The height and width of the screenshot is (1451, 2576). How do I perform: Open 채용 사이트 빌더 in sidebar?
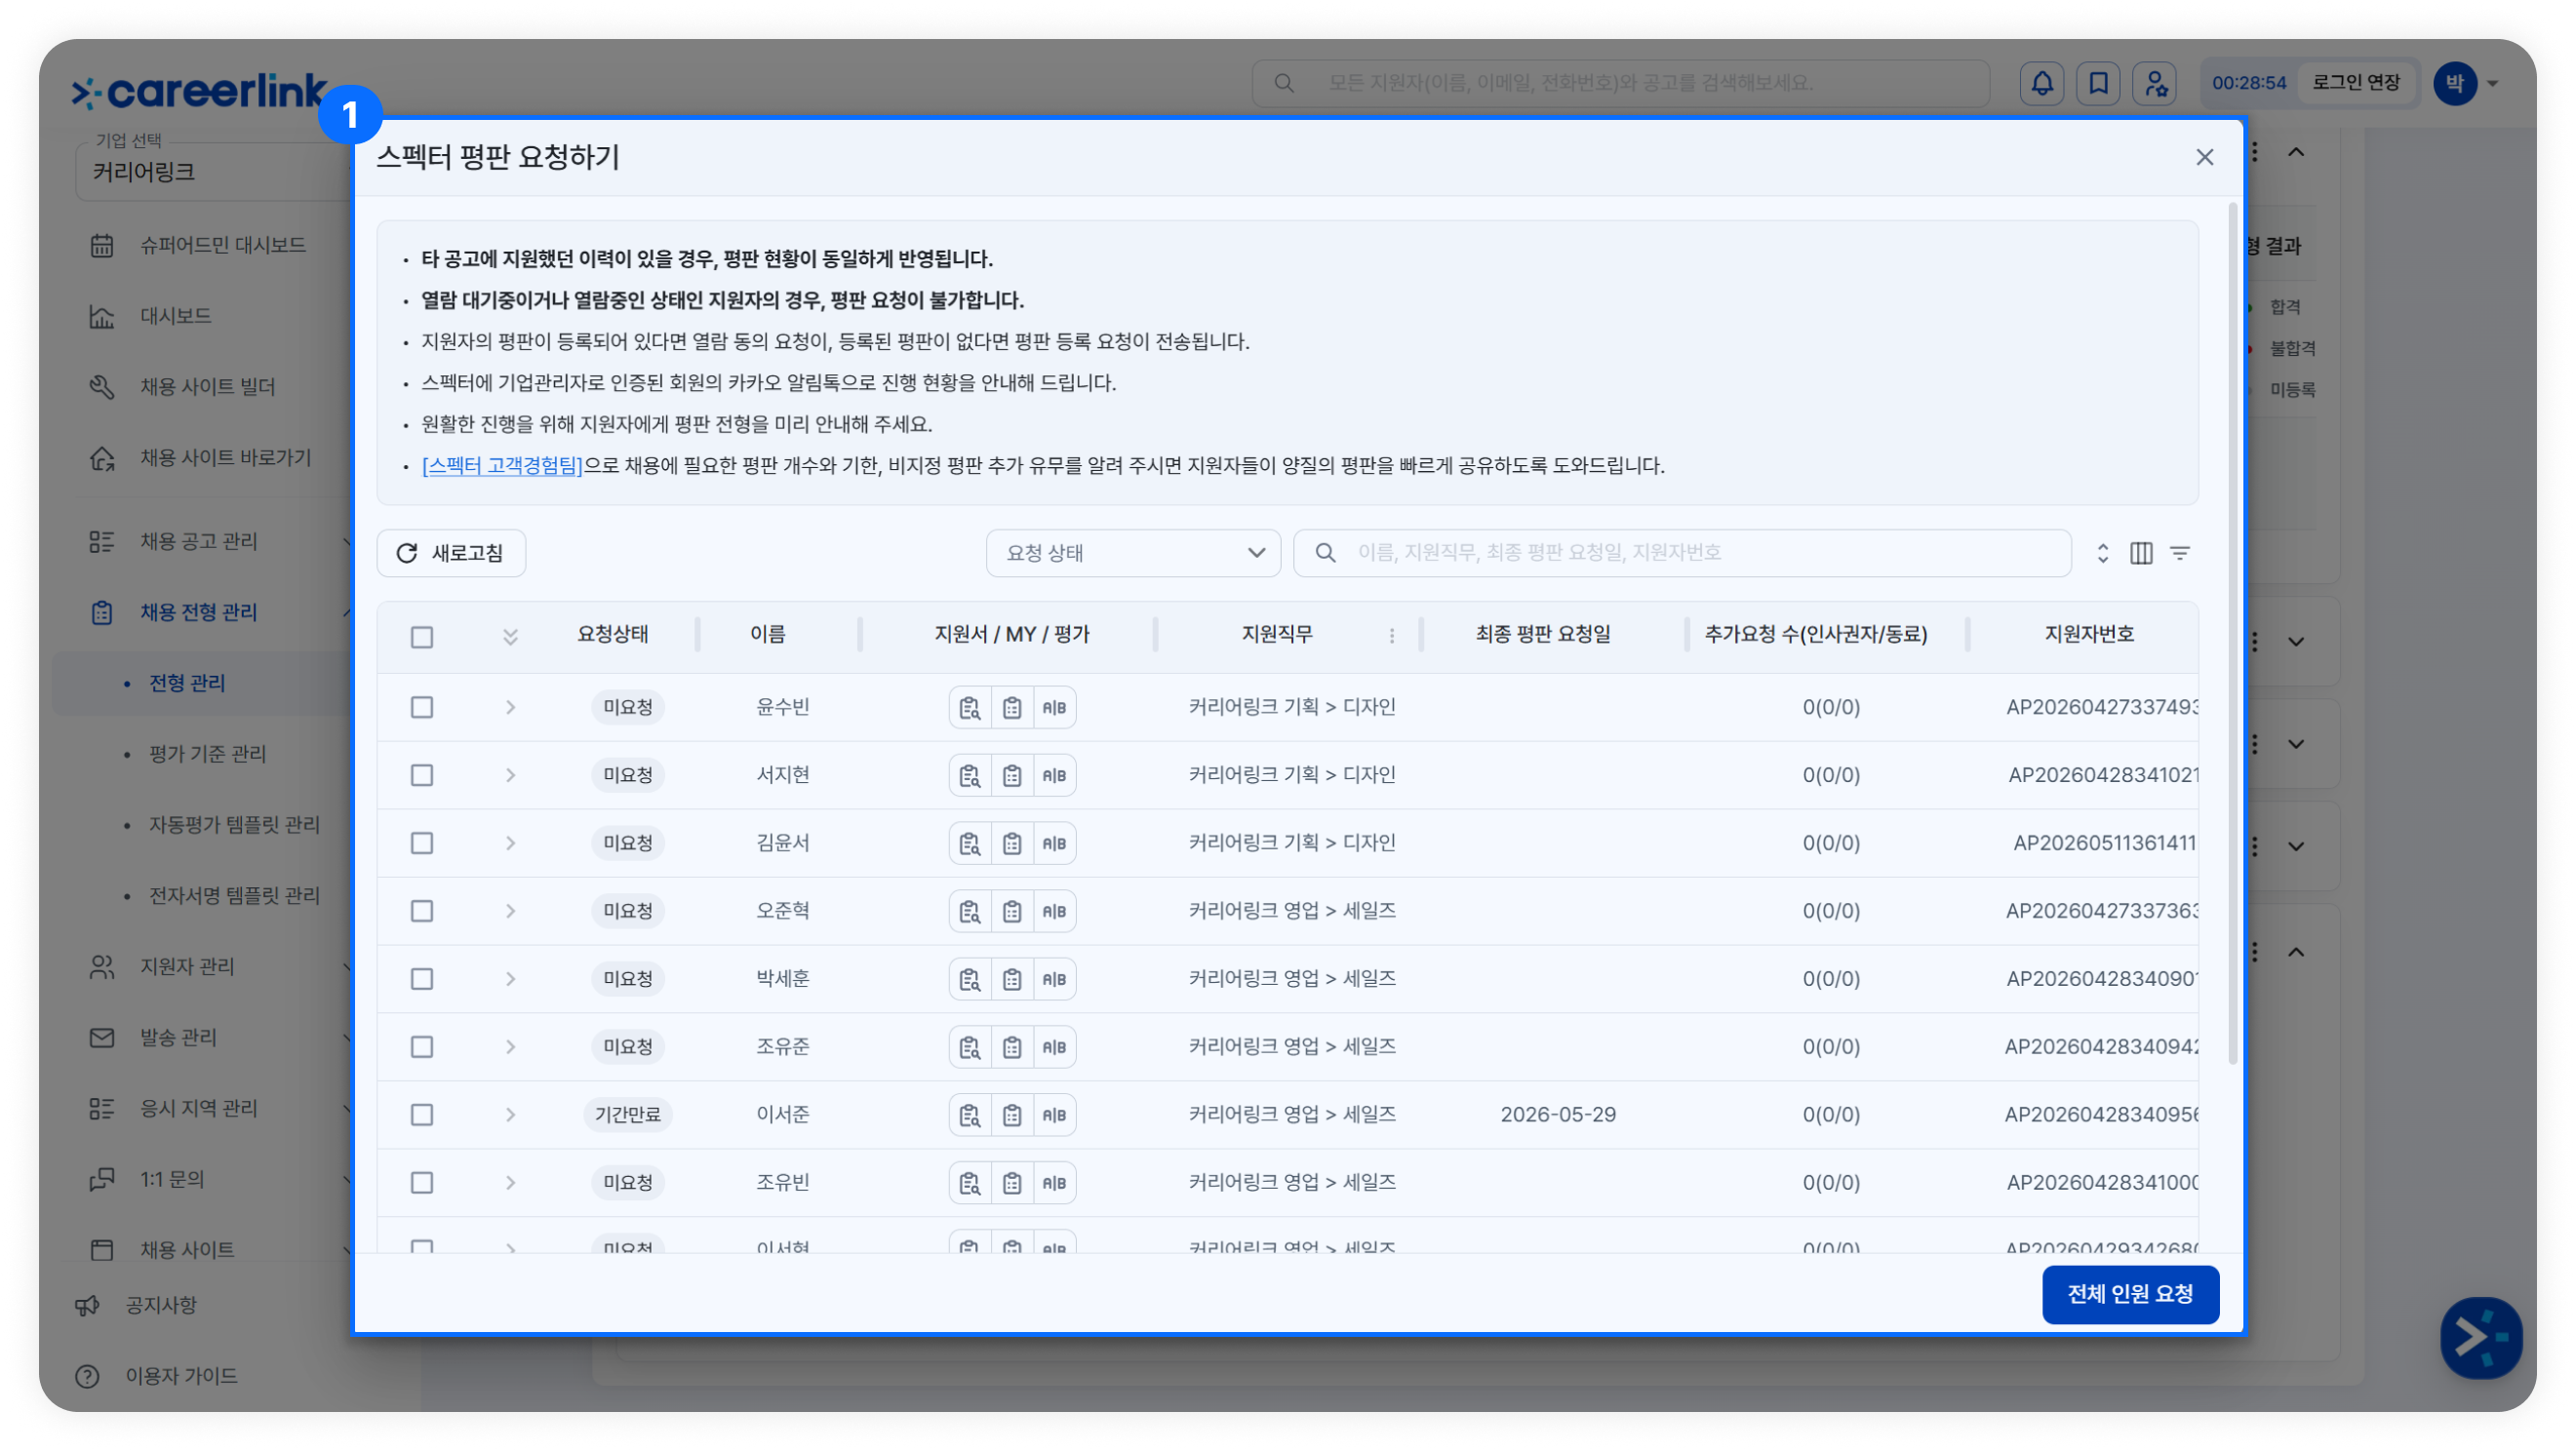(207, 387)
